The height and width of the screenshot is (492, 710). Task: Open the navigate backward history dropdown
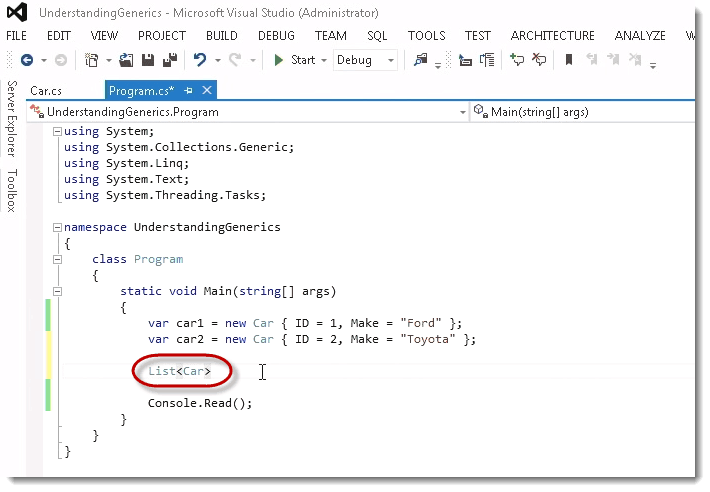point(44,60)
